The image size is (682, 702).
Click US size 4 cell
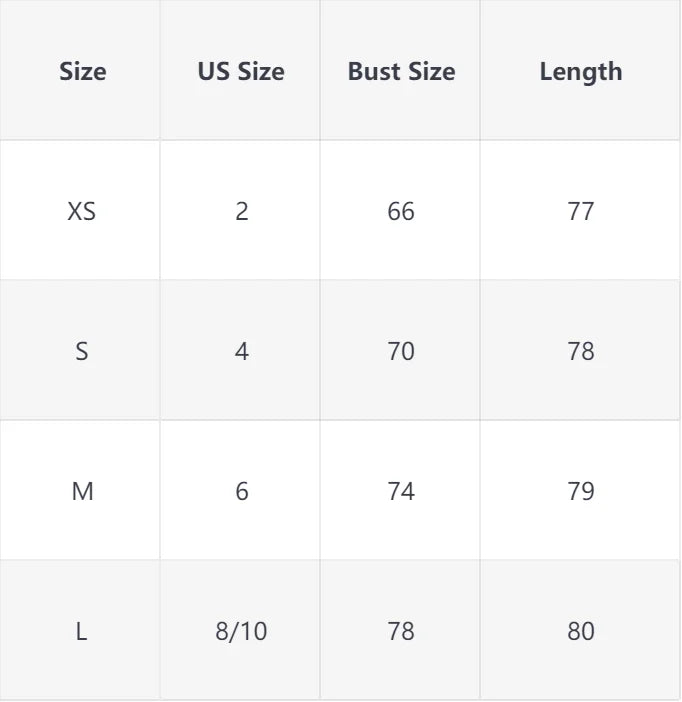(241, 352)
